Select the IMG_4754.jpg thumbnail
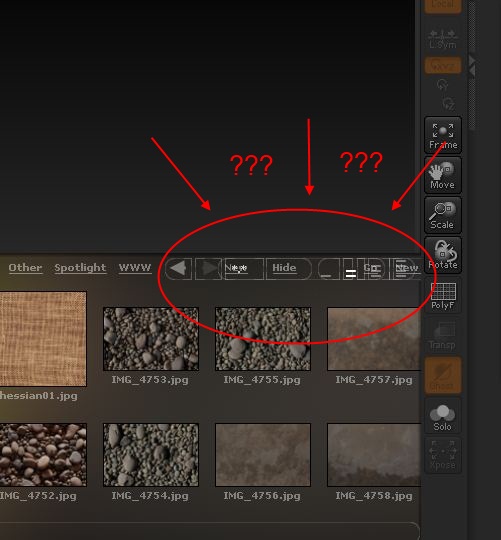This screenshot has width=501, height=540. coord(151,455)
